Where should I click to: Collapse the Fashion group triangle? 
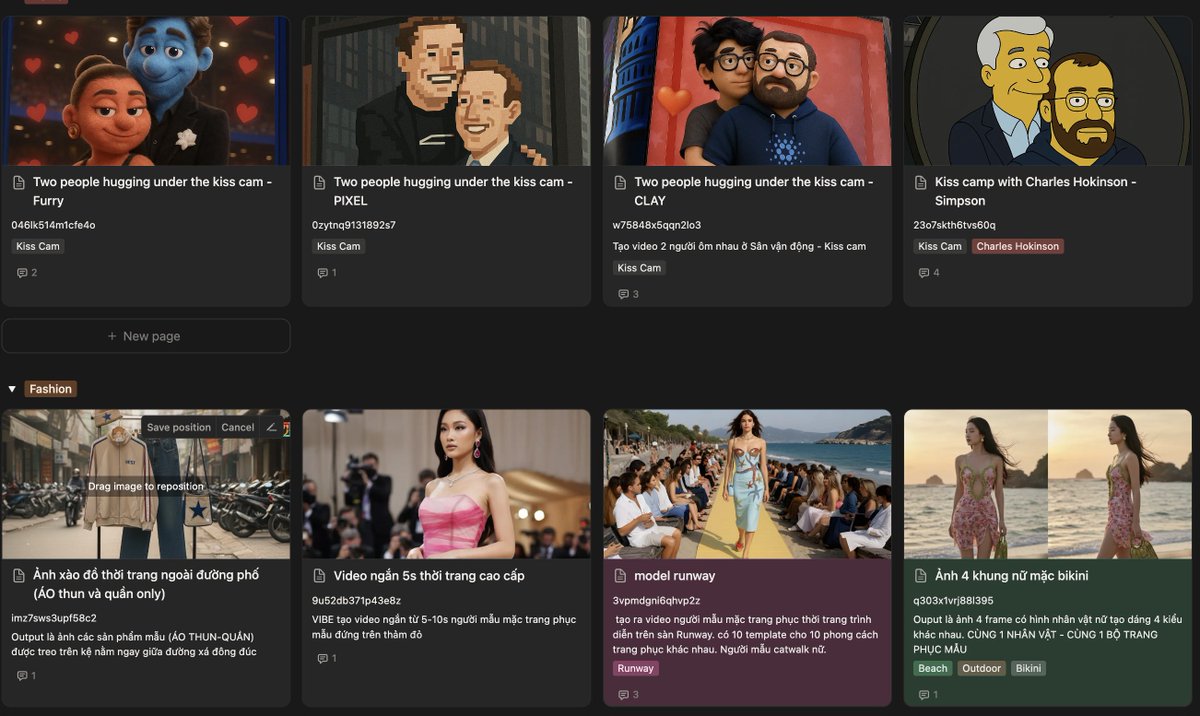click(12, 389)
